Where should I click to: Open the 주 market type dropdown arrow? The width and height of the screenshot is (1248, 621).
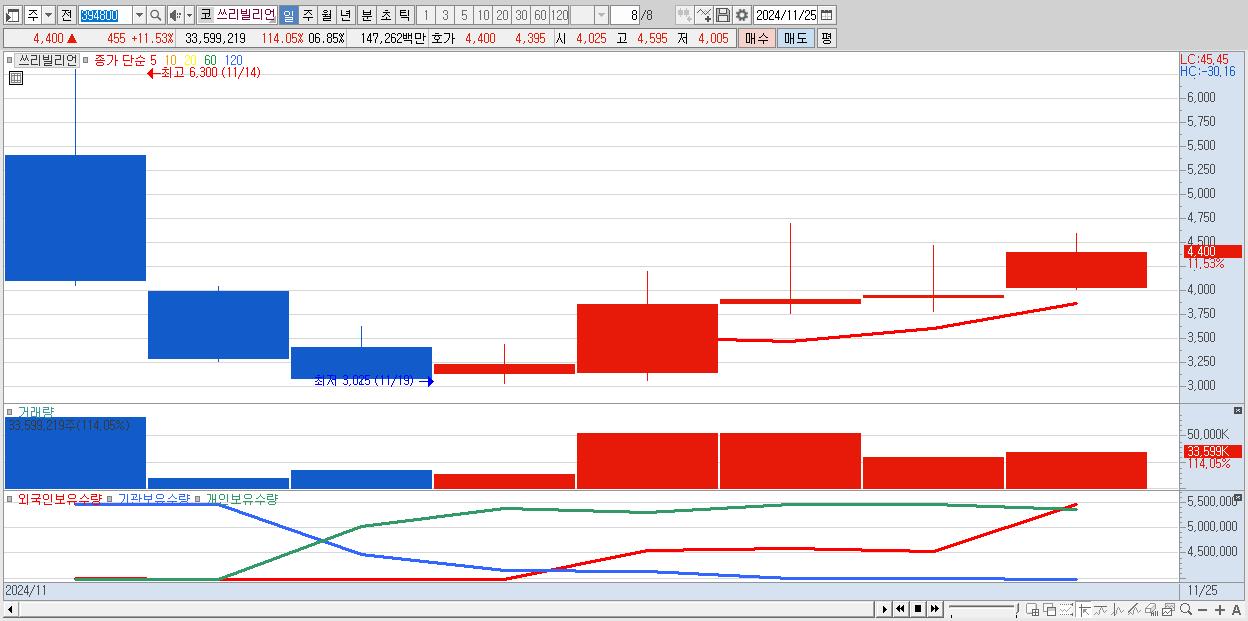pos(48,15)
